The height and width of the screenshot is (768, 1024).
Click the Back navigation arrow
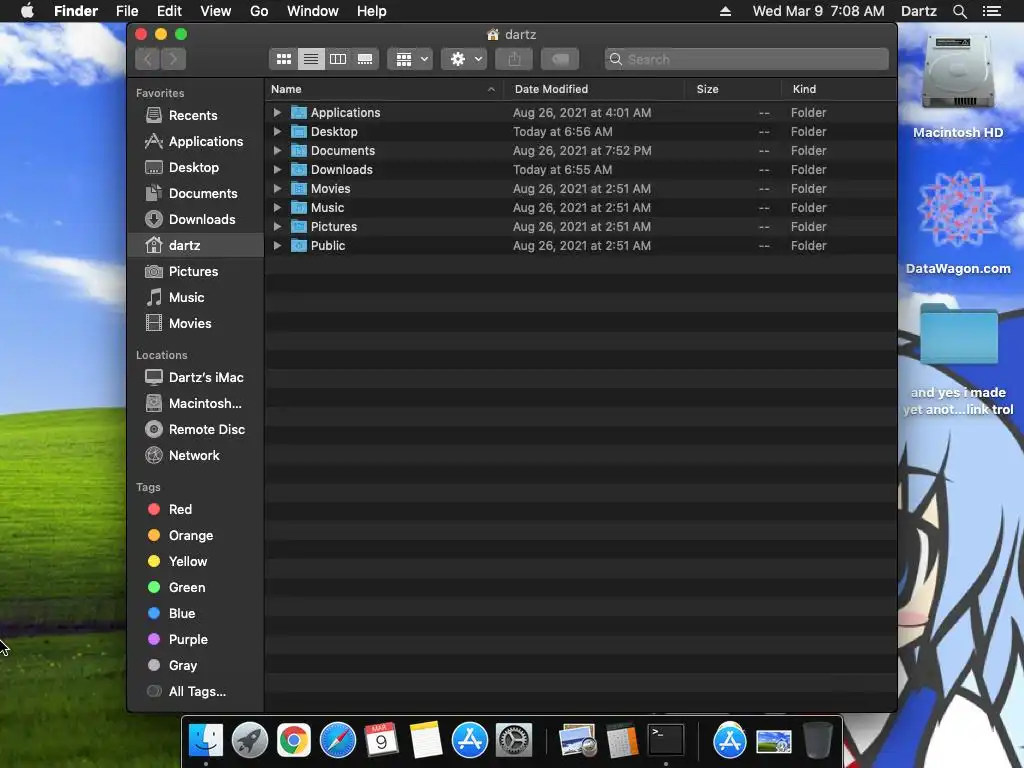148,59
